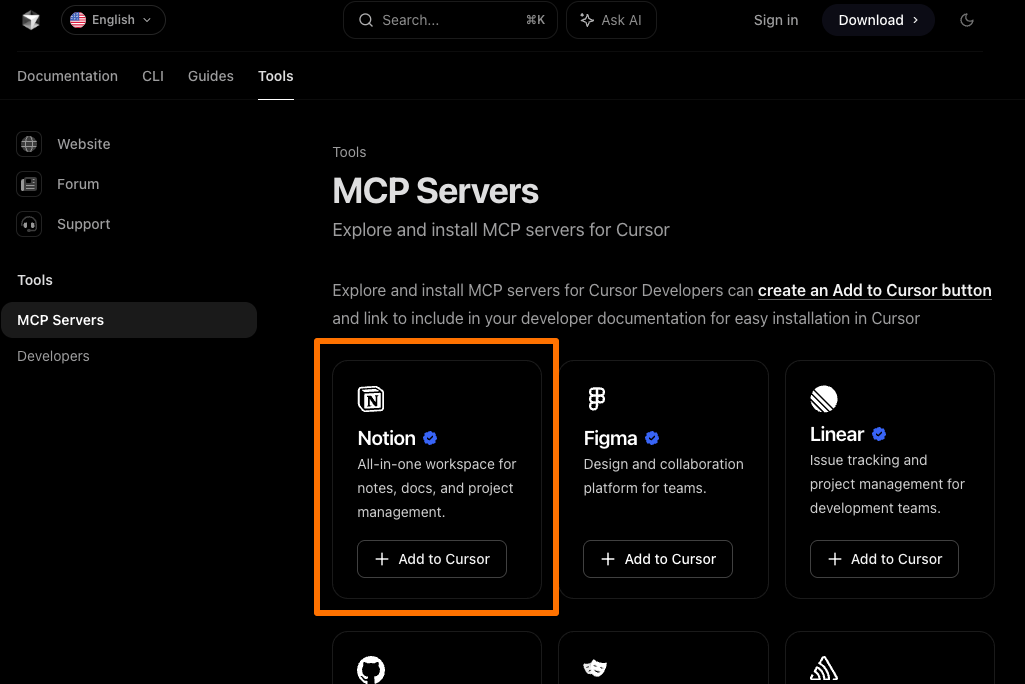Click the magnifier search icon
1025x684 pixels.
click(366, 20)
